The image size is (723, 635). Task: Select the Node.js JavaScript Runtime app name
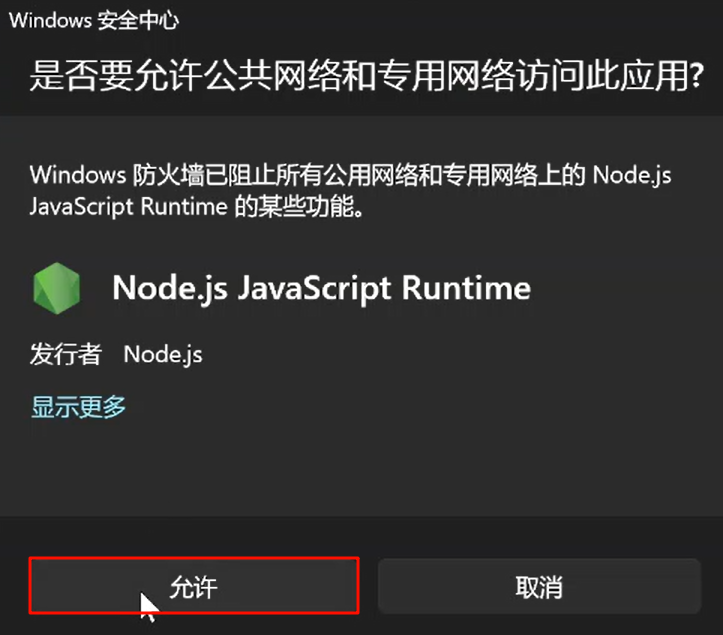(321, 289)
